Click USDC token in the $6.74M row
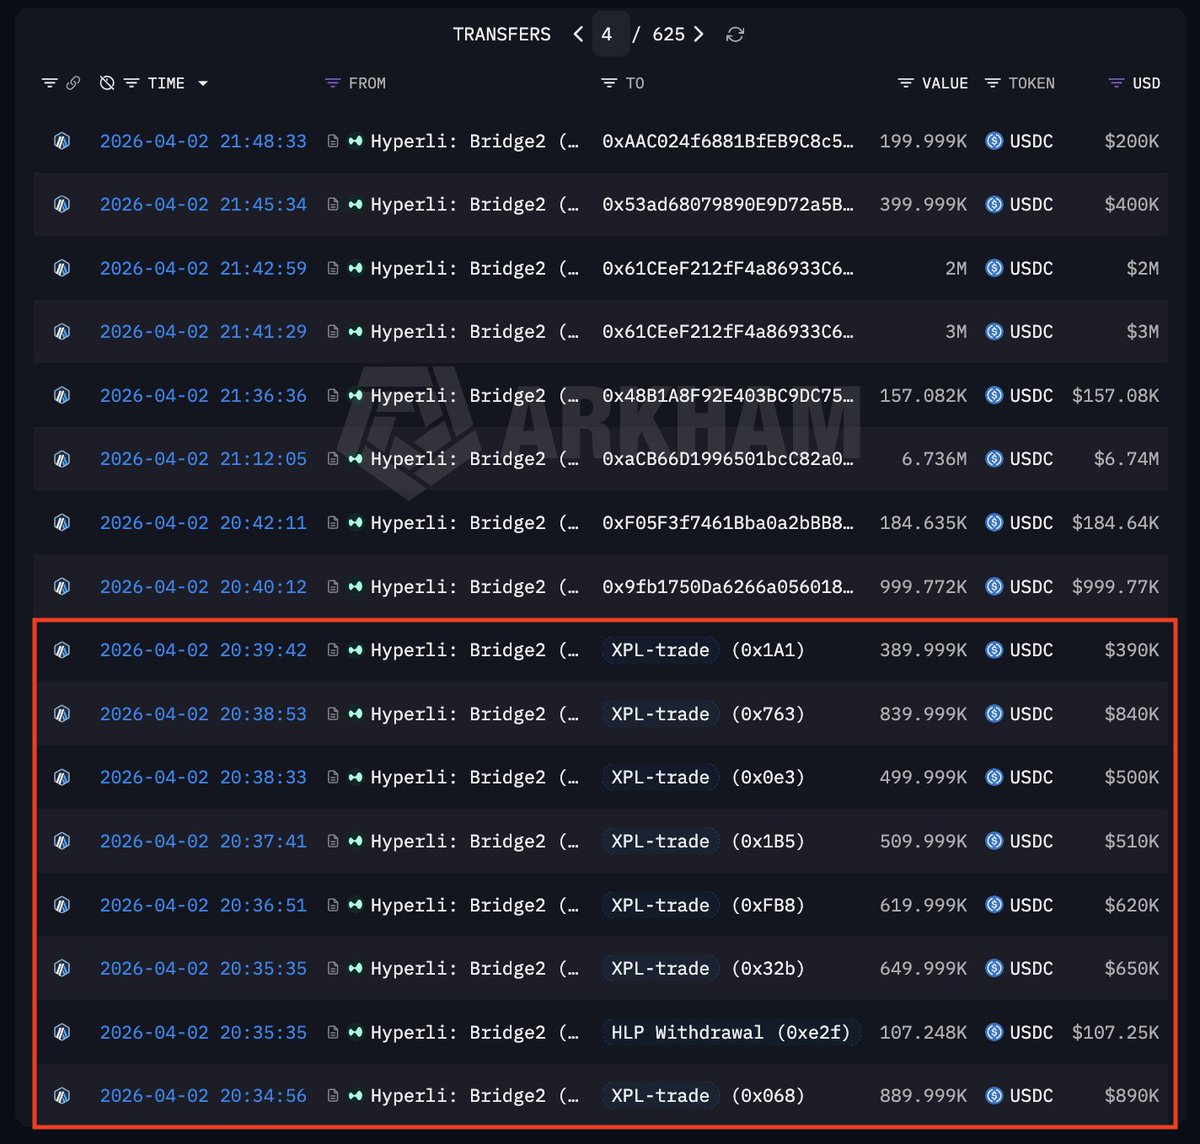 (x=1019, y=460)
